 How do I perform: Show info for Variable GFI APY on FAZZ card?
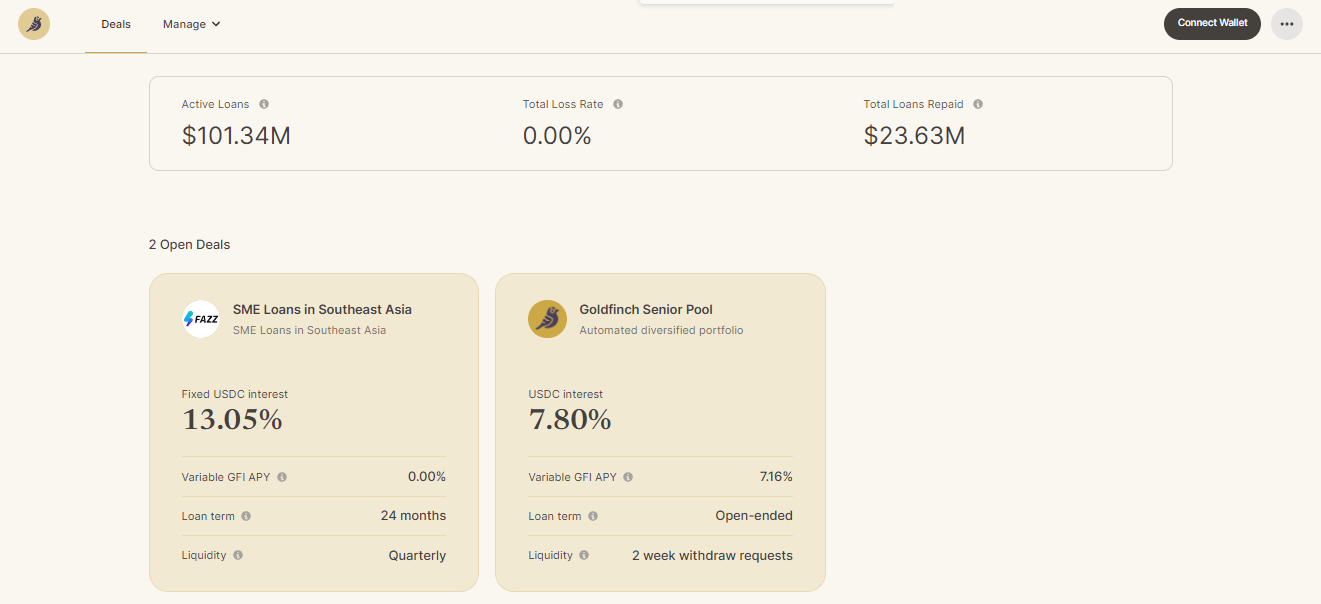[282, 477]
